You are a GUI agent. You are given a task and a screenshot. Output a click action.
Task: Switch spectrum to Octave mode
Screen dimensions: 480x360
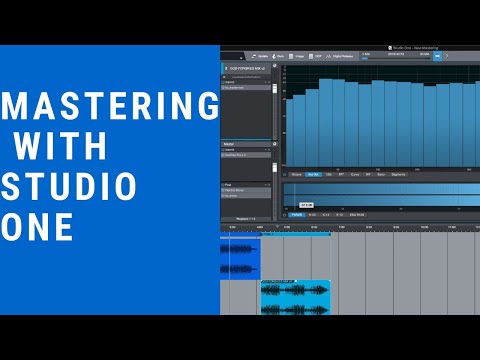(x=296, y=175)
